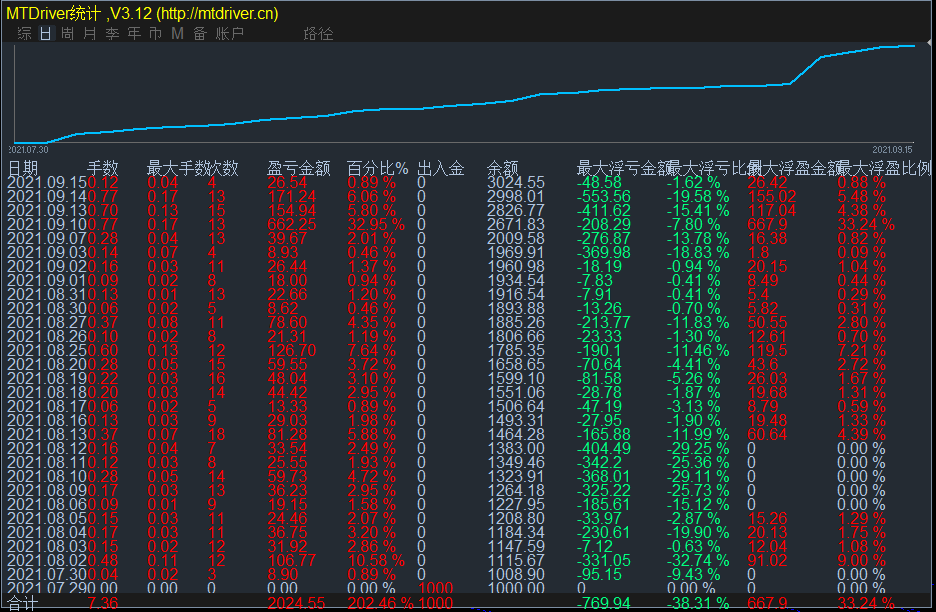Select the 2021.08.13 date cell
This screenshot has height=612, width=936.
click(47, 434)
